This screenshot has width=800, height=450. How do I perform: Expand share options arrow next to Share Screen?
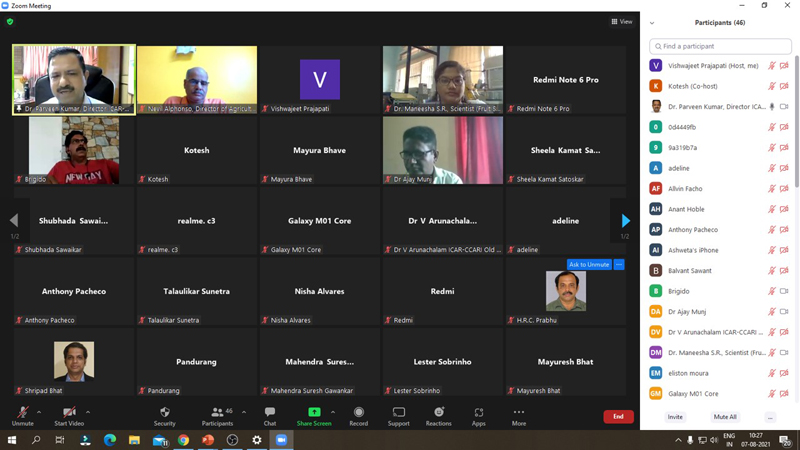click(x=333, y=412)
